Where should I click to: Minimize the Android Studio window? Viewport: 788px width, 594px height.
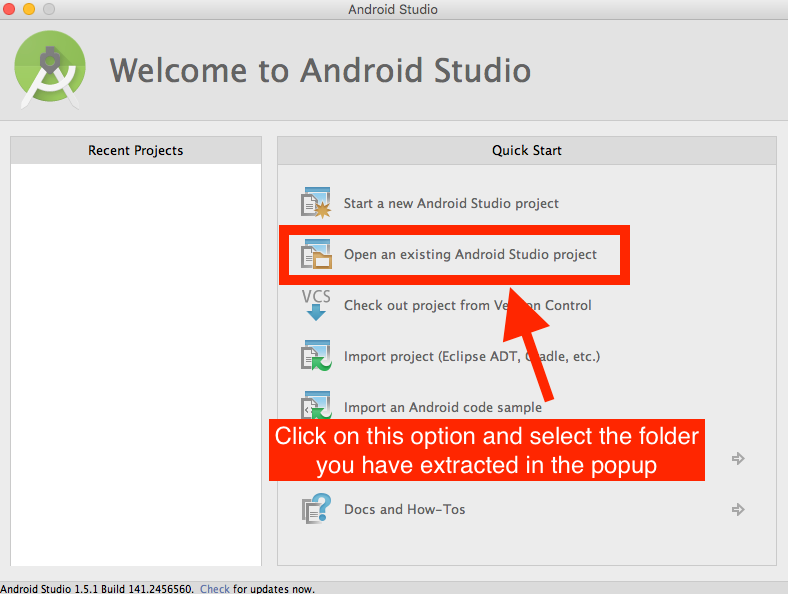[x=29, y=9]
